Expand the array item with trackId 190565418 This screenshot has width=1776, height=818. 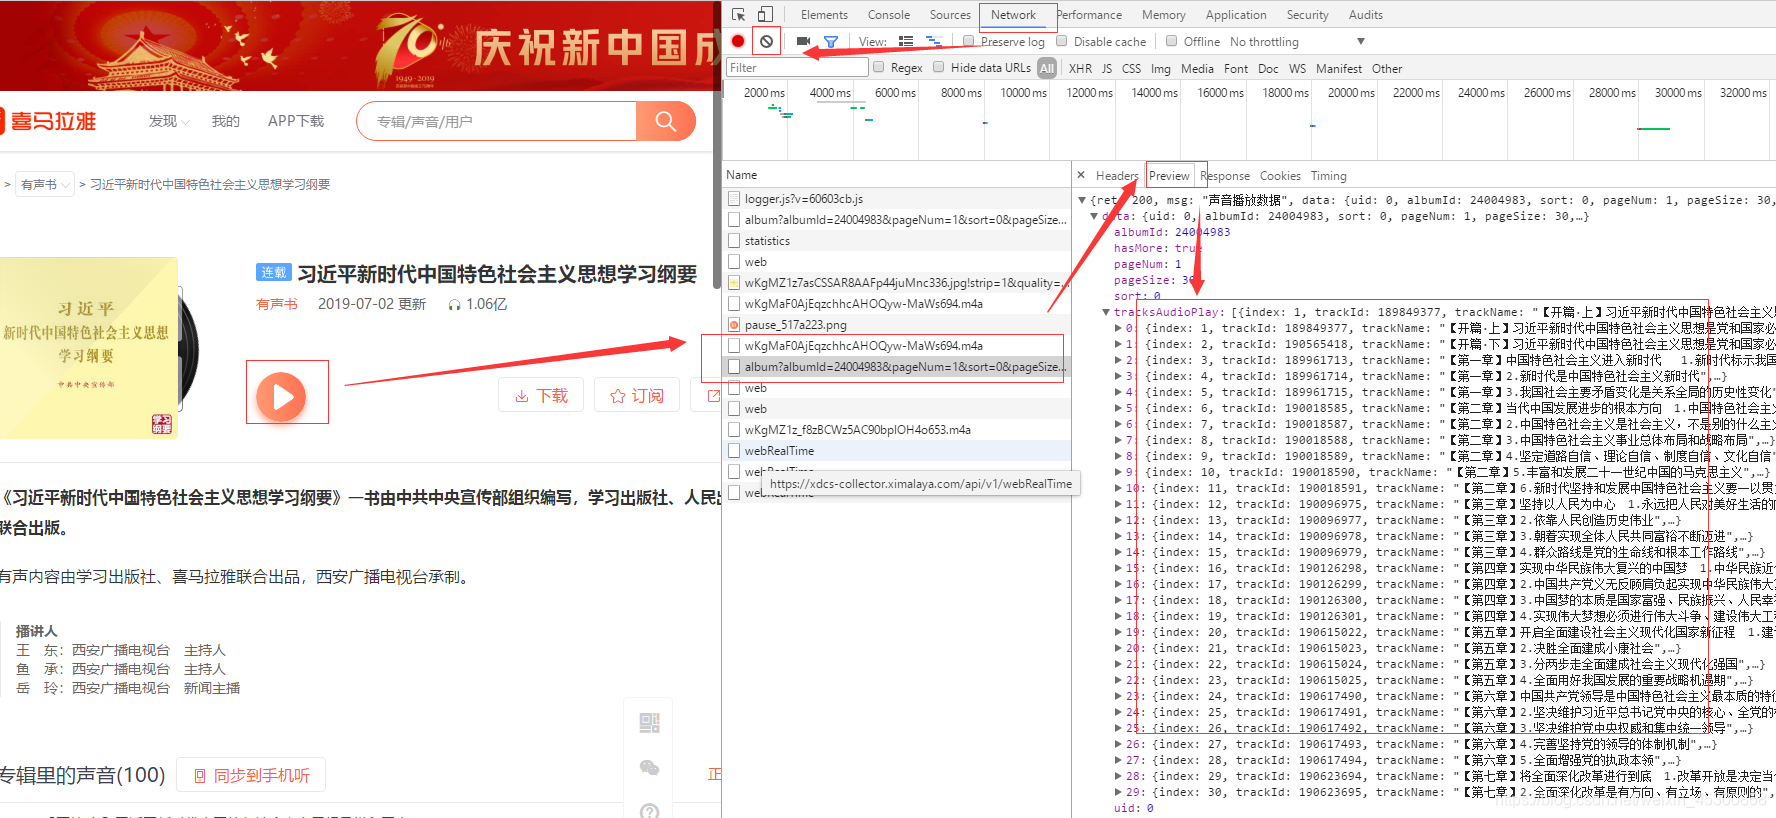[x=1118, y=344]
